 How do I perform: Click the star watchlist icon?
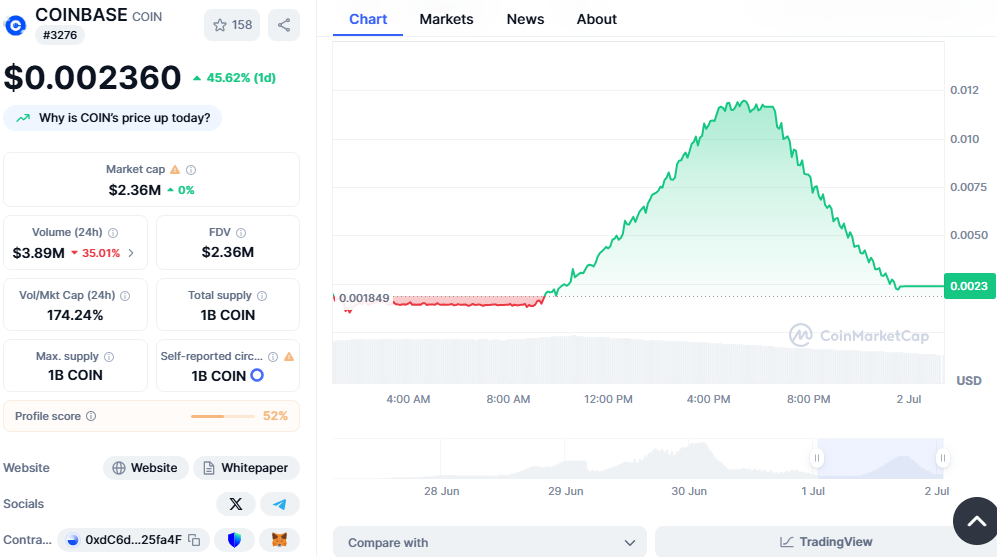[220, 25]
